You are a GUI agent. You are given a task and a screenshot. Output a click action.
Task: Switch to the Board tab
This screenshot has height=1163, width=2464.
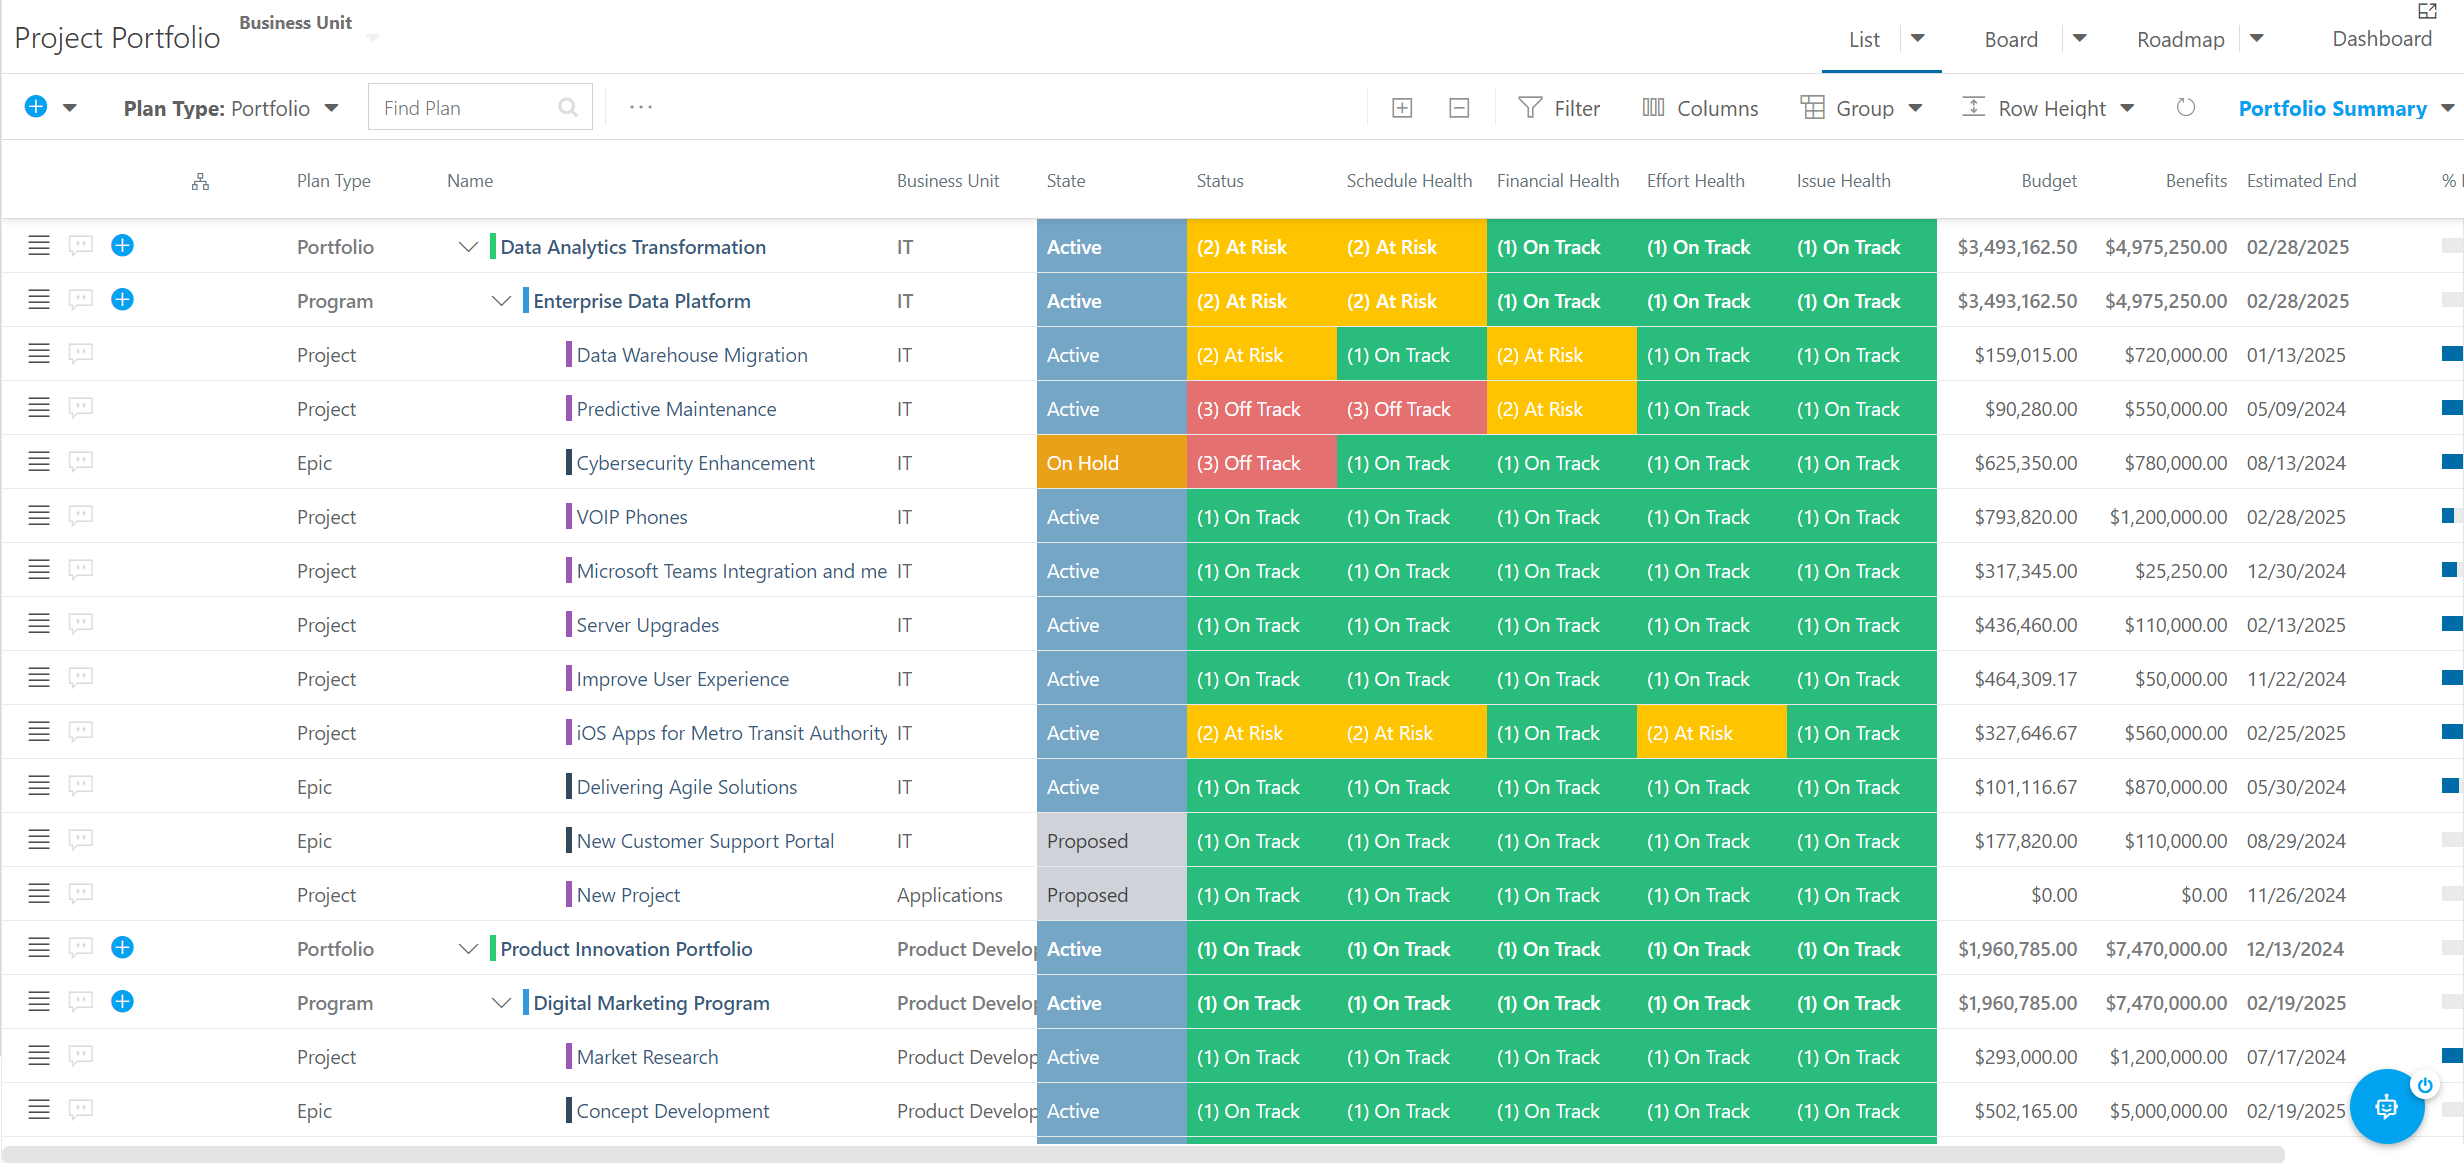(x=2011, y=39)
